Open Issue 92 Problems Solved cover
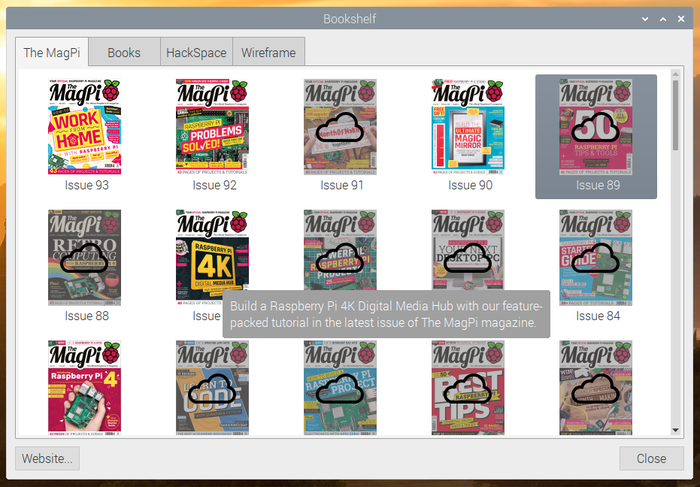This screenshot has width=700, height=487. [212, 127]
